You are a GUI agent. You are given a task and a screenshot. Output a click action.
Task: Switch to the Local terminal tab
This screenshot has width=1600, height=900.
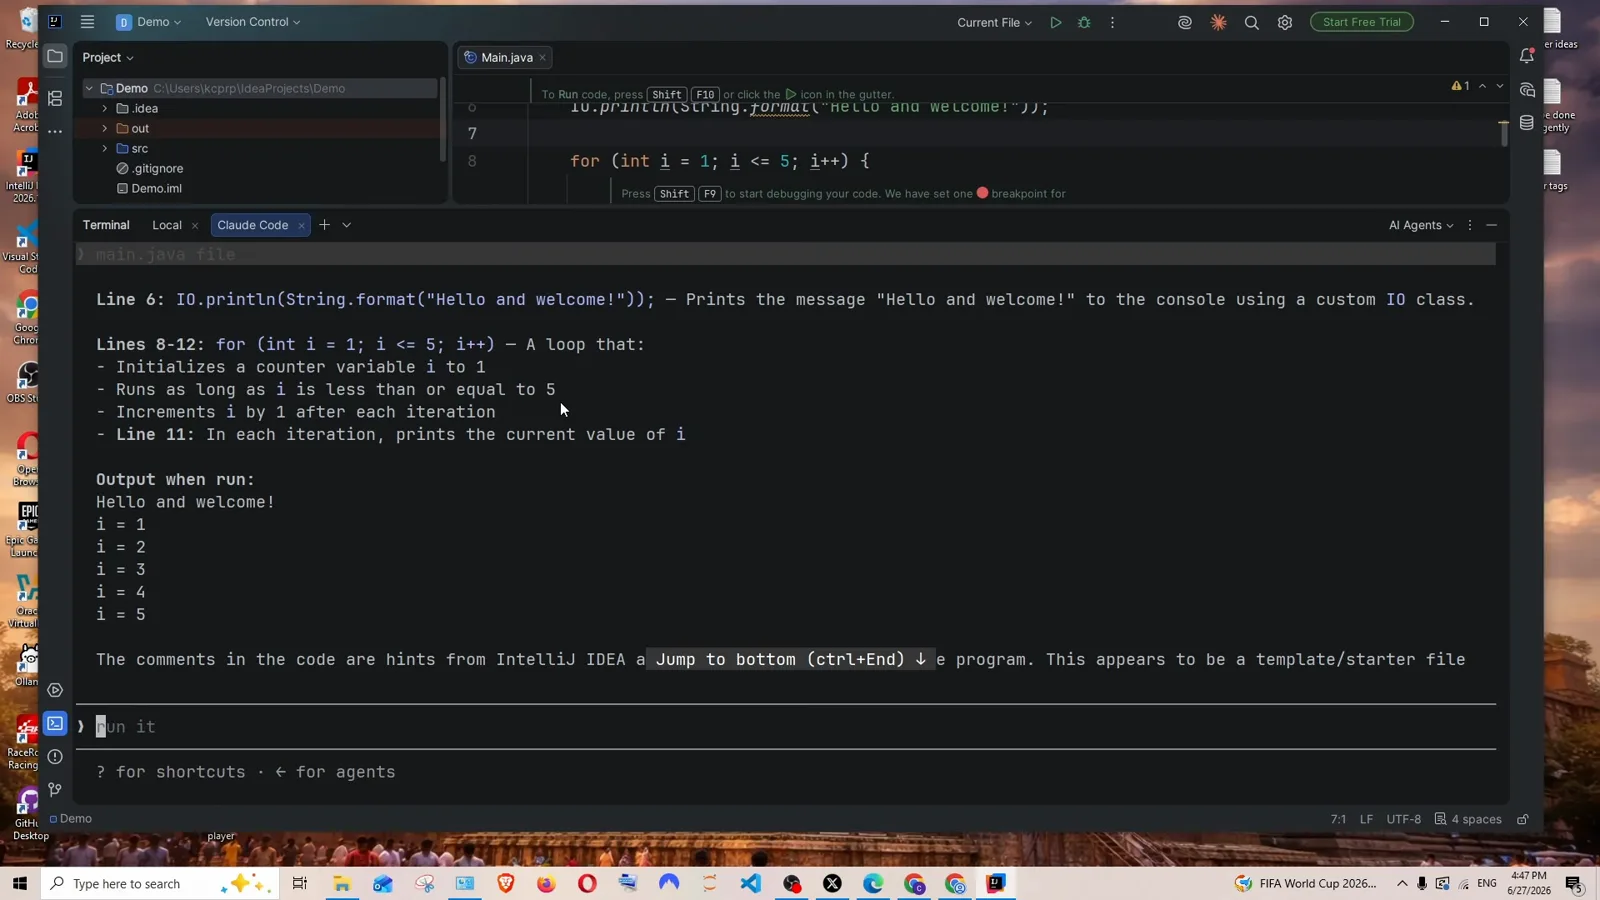point(167,225)
